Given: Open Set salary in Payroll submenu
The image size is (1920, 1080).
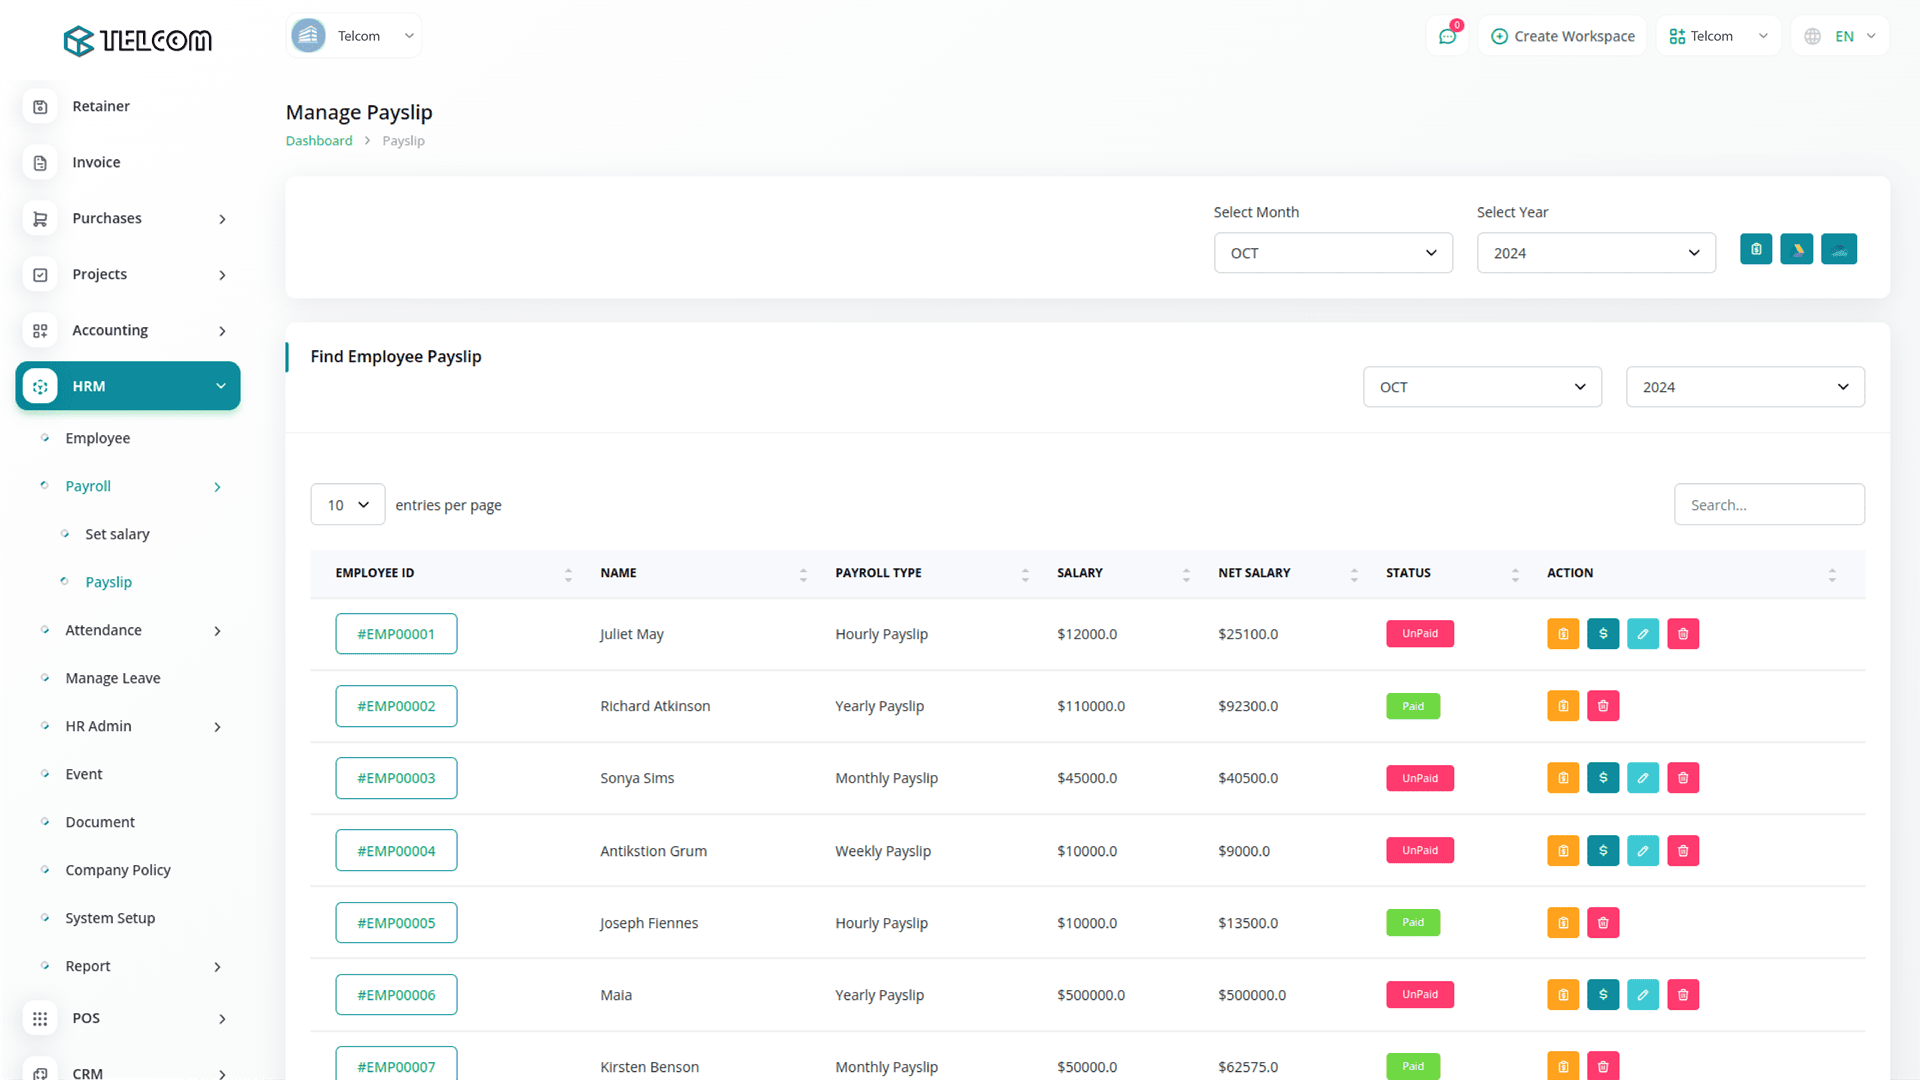Looking at the screenshot, I should pyautogui.click(x=117, y=534).
